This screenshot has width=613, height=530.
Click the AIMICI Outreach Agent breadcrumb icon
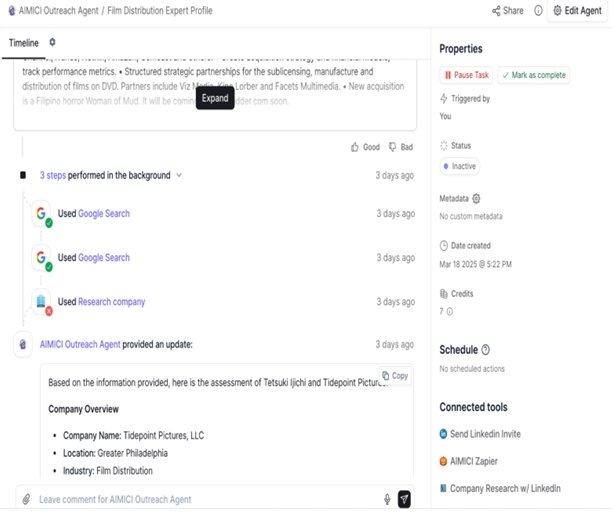point(12,11)
